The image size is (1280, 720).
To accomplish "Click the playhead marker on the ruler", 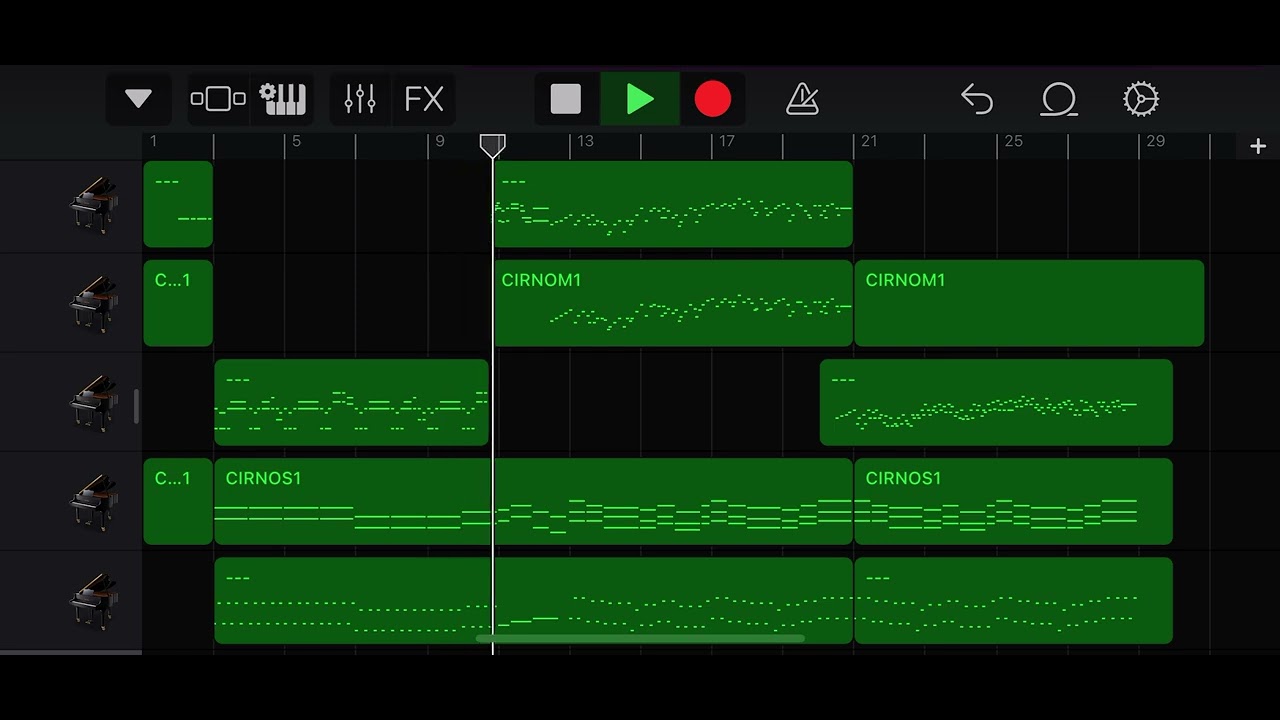I will point(492,146).
